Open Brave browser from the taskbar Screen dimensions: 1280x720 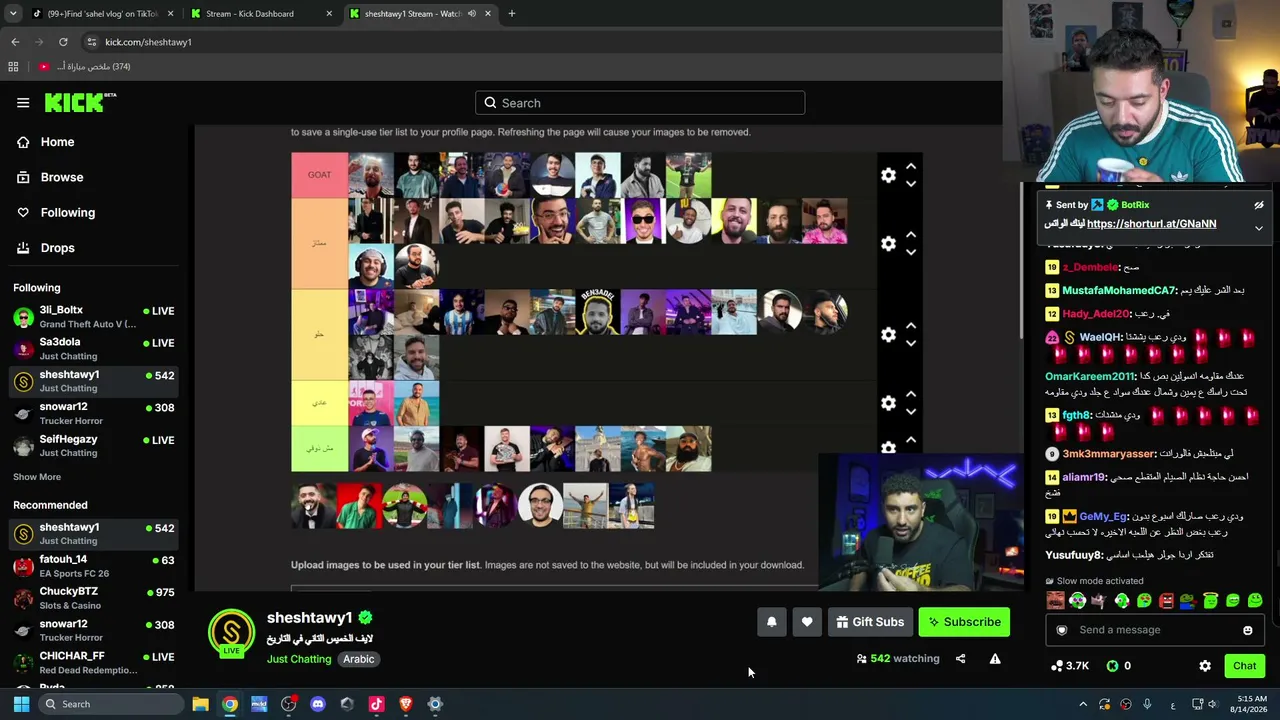(x=405, y=704)
